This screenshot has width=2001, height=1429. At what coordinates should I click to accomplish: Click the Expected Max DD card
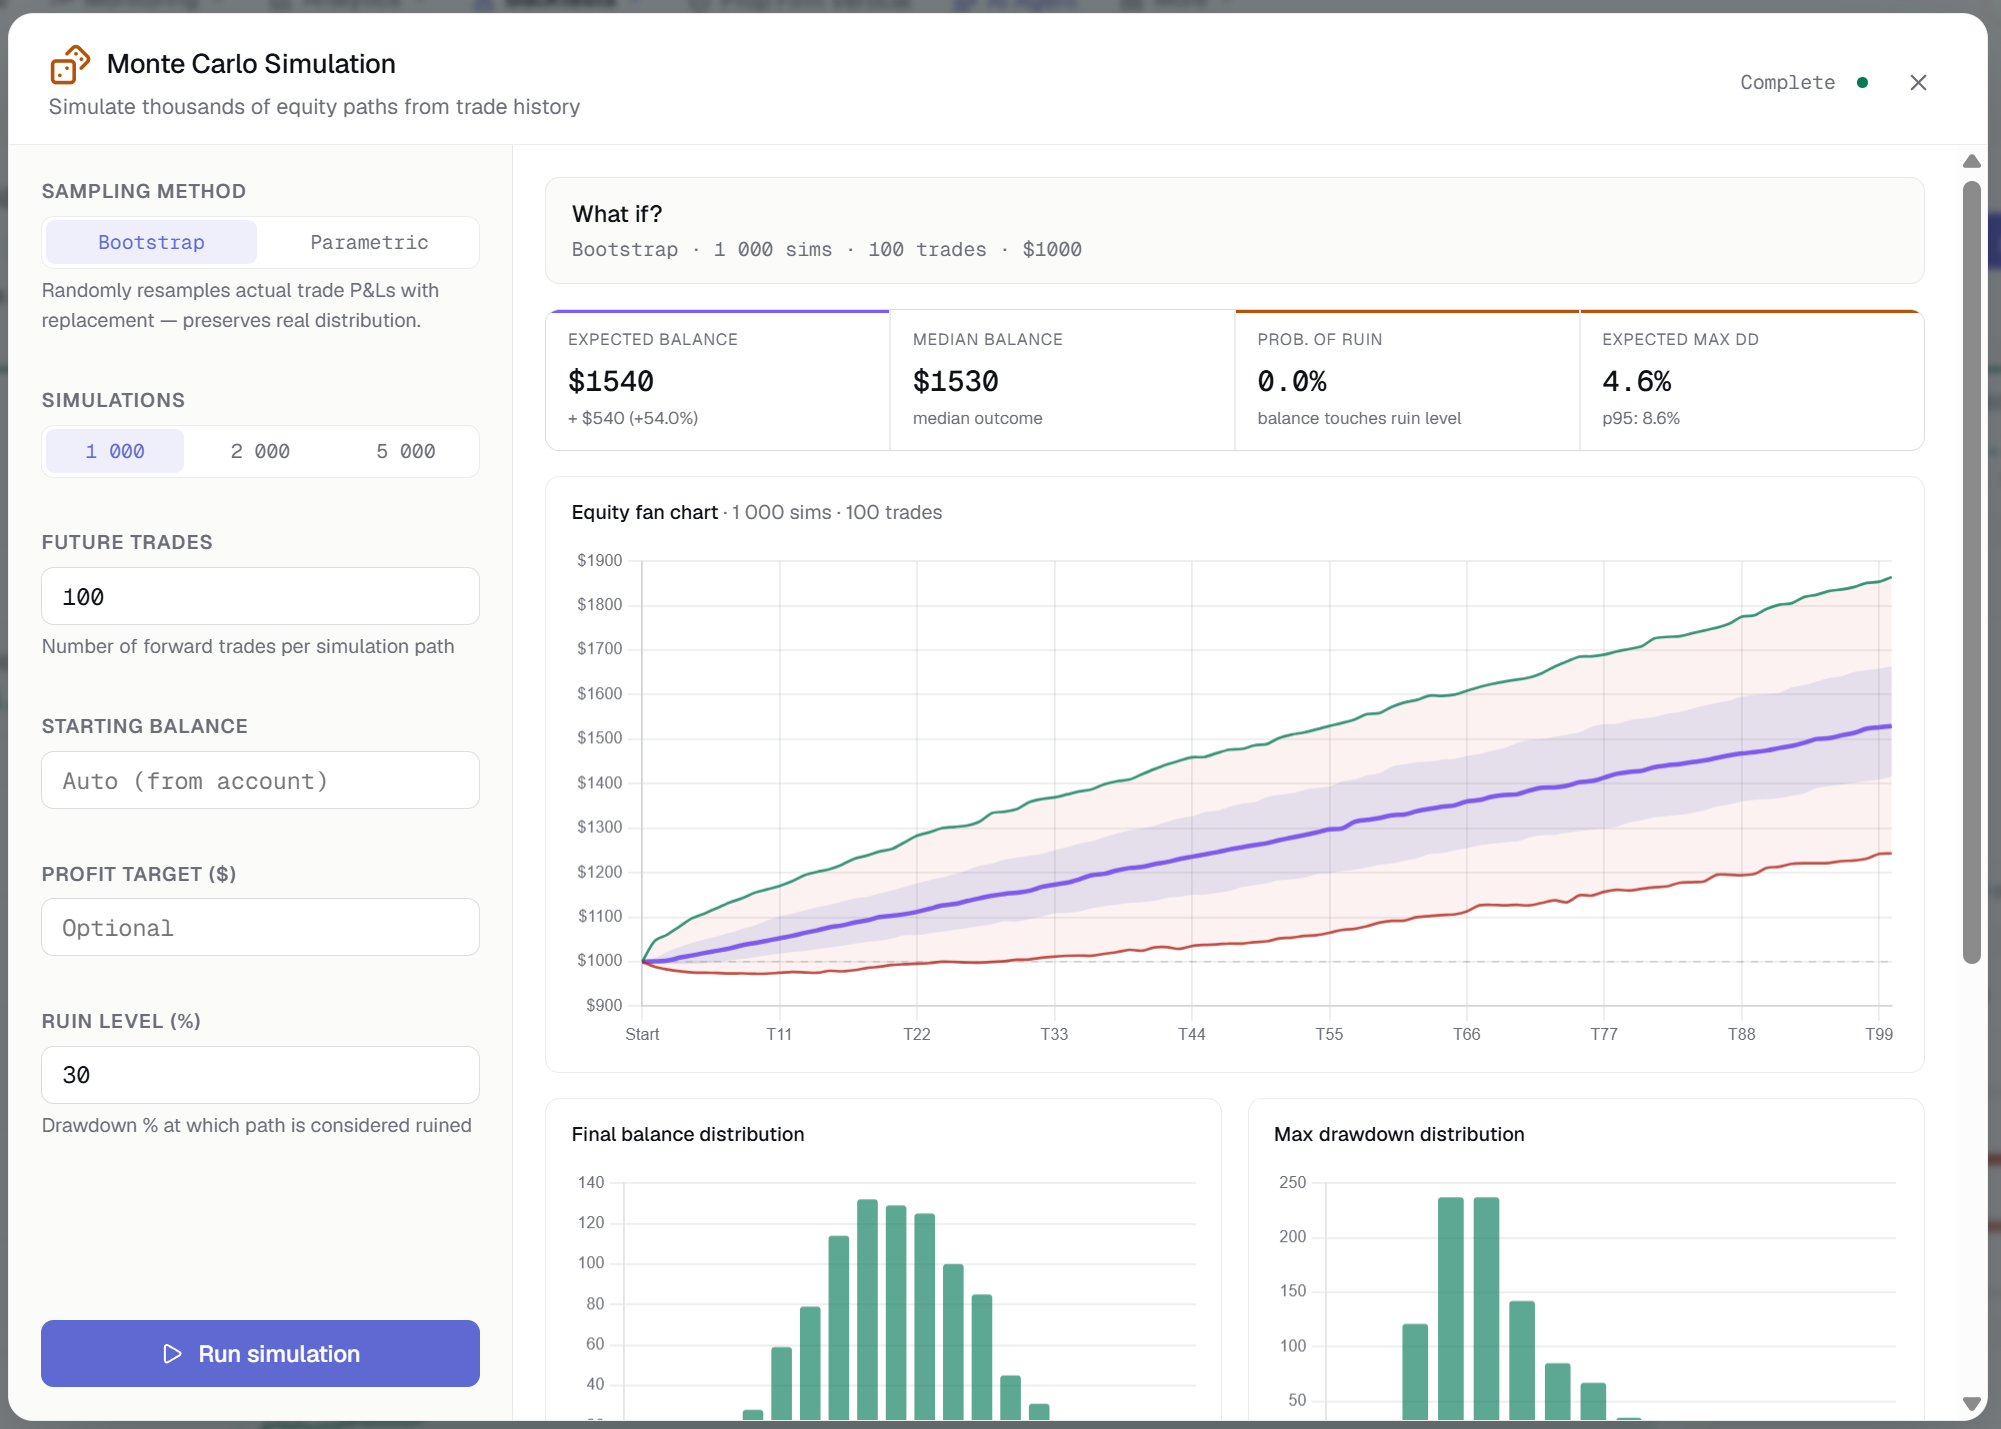(x=1752, y=380)
